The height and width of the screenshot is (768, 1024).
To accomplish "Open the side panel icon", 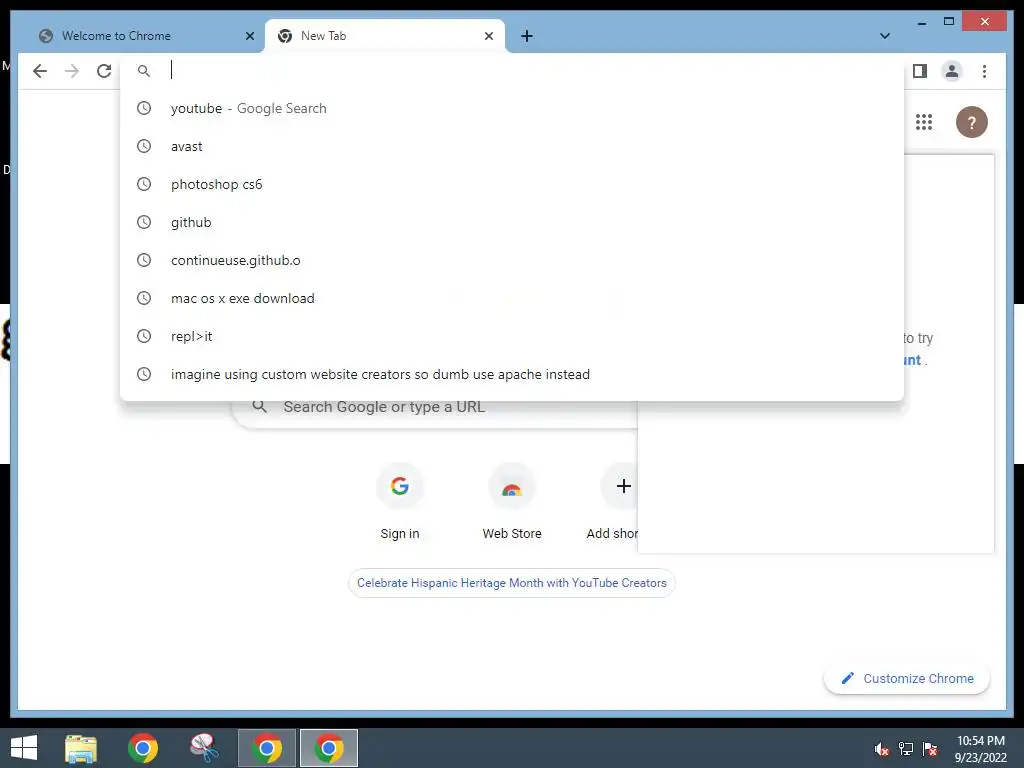I will coord(920,71).
